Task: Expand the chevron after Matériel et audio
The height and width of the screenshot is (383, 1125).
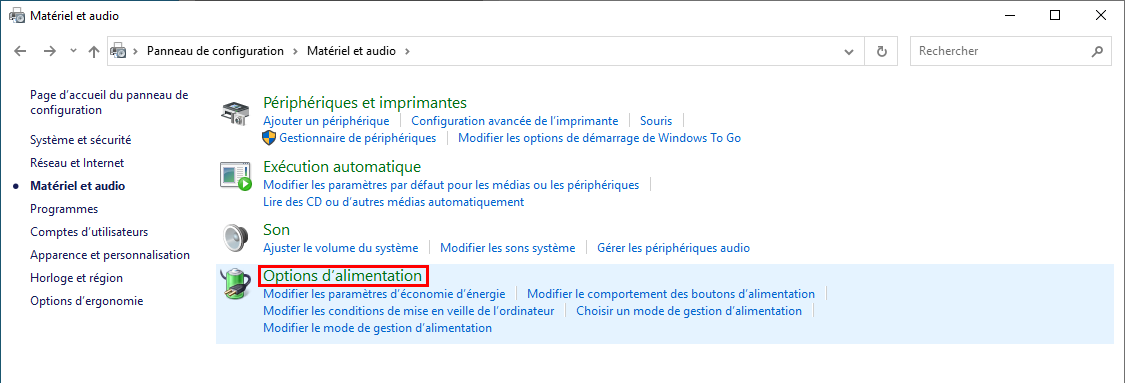Action: (x=408, y=51)
